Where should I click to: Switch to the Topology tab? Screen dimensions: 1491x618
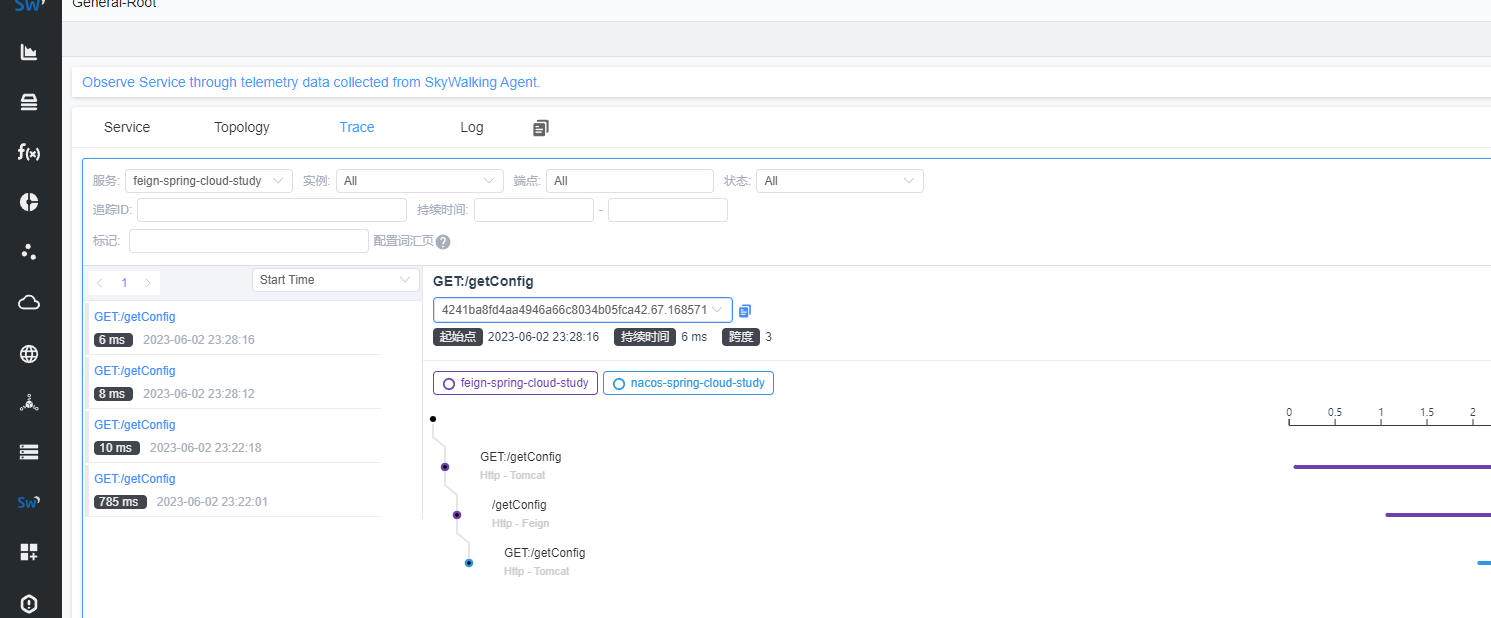242,127
